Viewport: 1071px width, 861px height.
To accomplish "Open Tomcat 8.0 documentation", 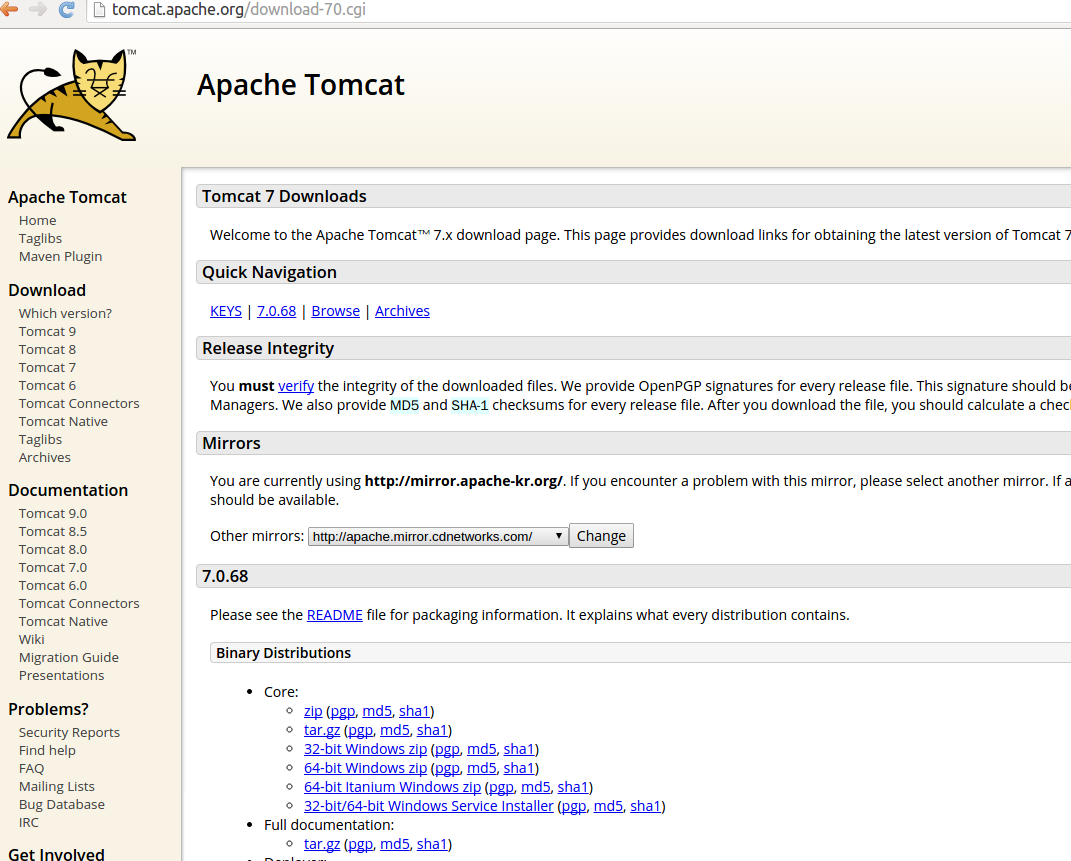I will pyautogui.click(x=53, y=550).
